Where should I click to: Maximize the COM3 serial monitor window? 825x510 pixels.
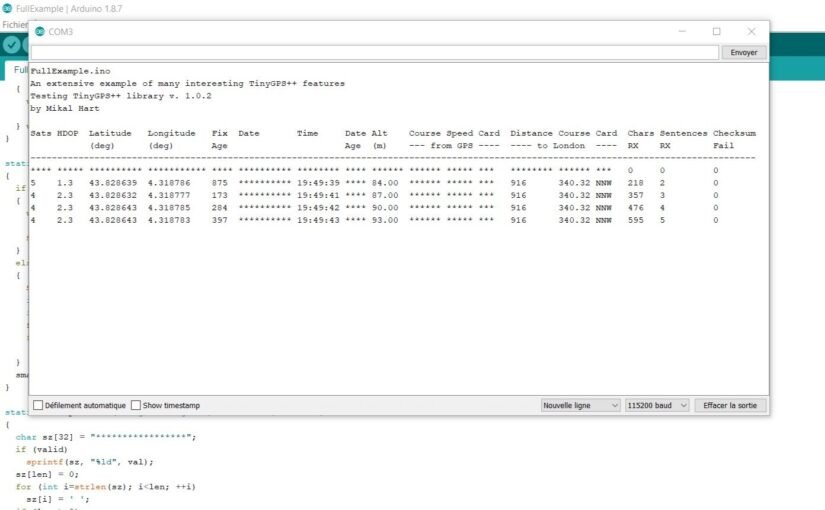[717, 32]
